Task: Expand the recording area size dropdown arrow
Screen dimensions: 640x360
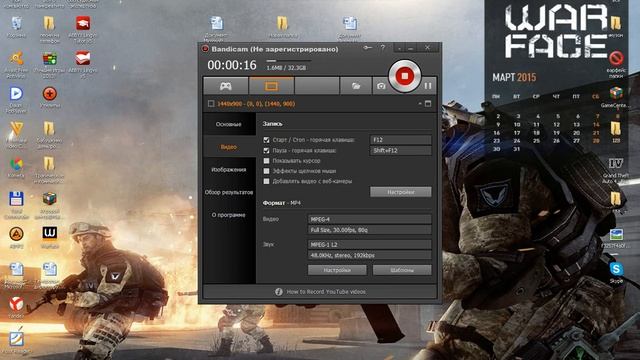Action: coord(420,104)
